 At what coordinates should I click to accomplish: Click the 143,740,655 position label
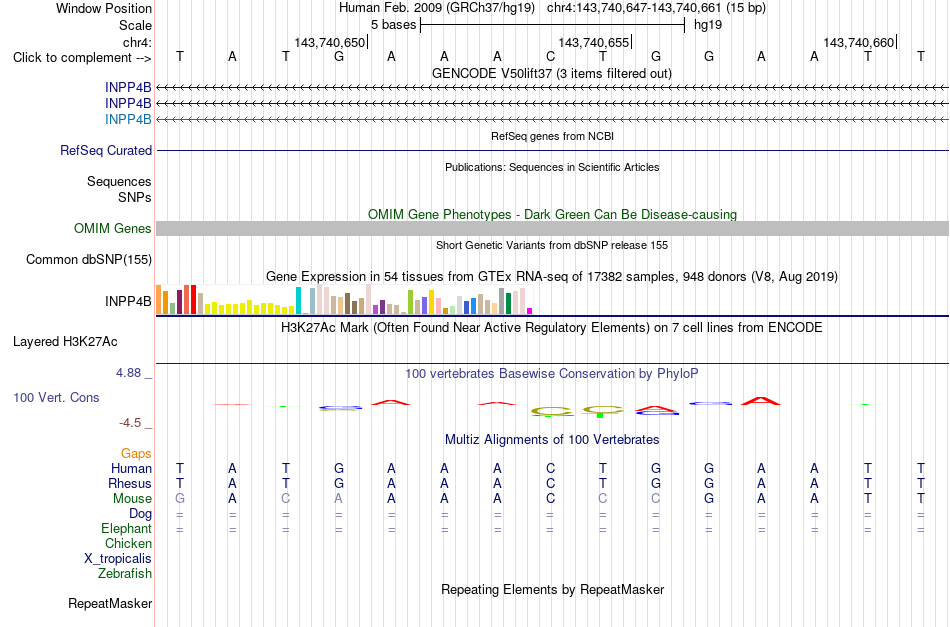[594, 42]
